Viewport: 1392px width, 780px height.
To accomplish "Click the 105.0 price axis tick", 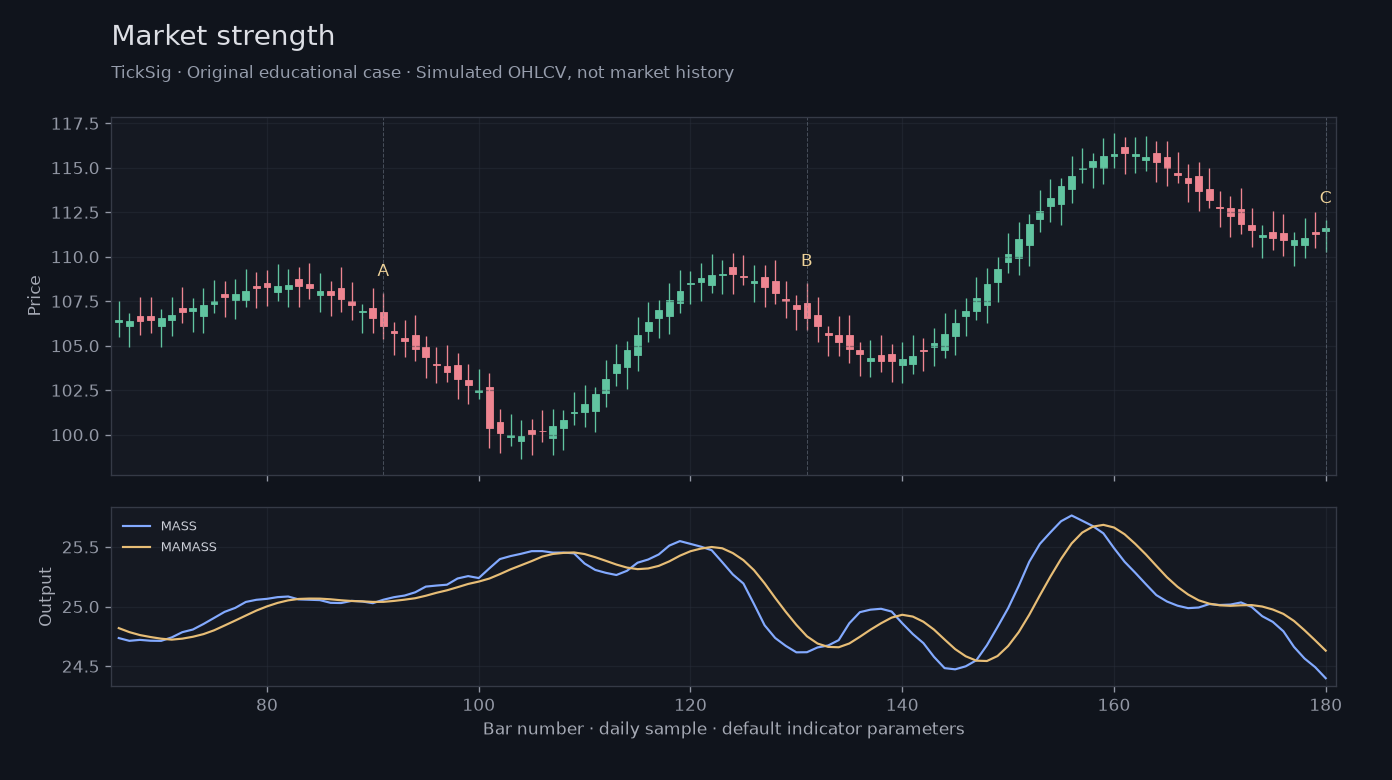I will coord(75,346).
